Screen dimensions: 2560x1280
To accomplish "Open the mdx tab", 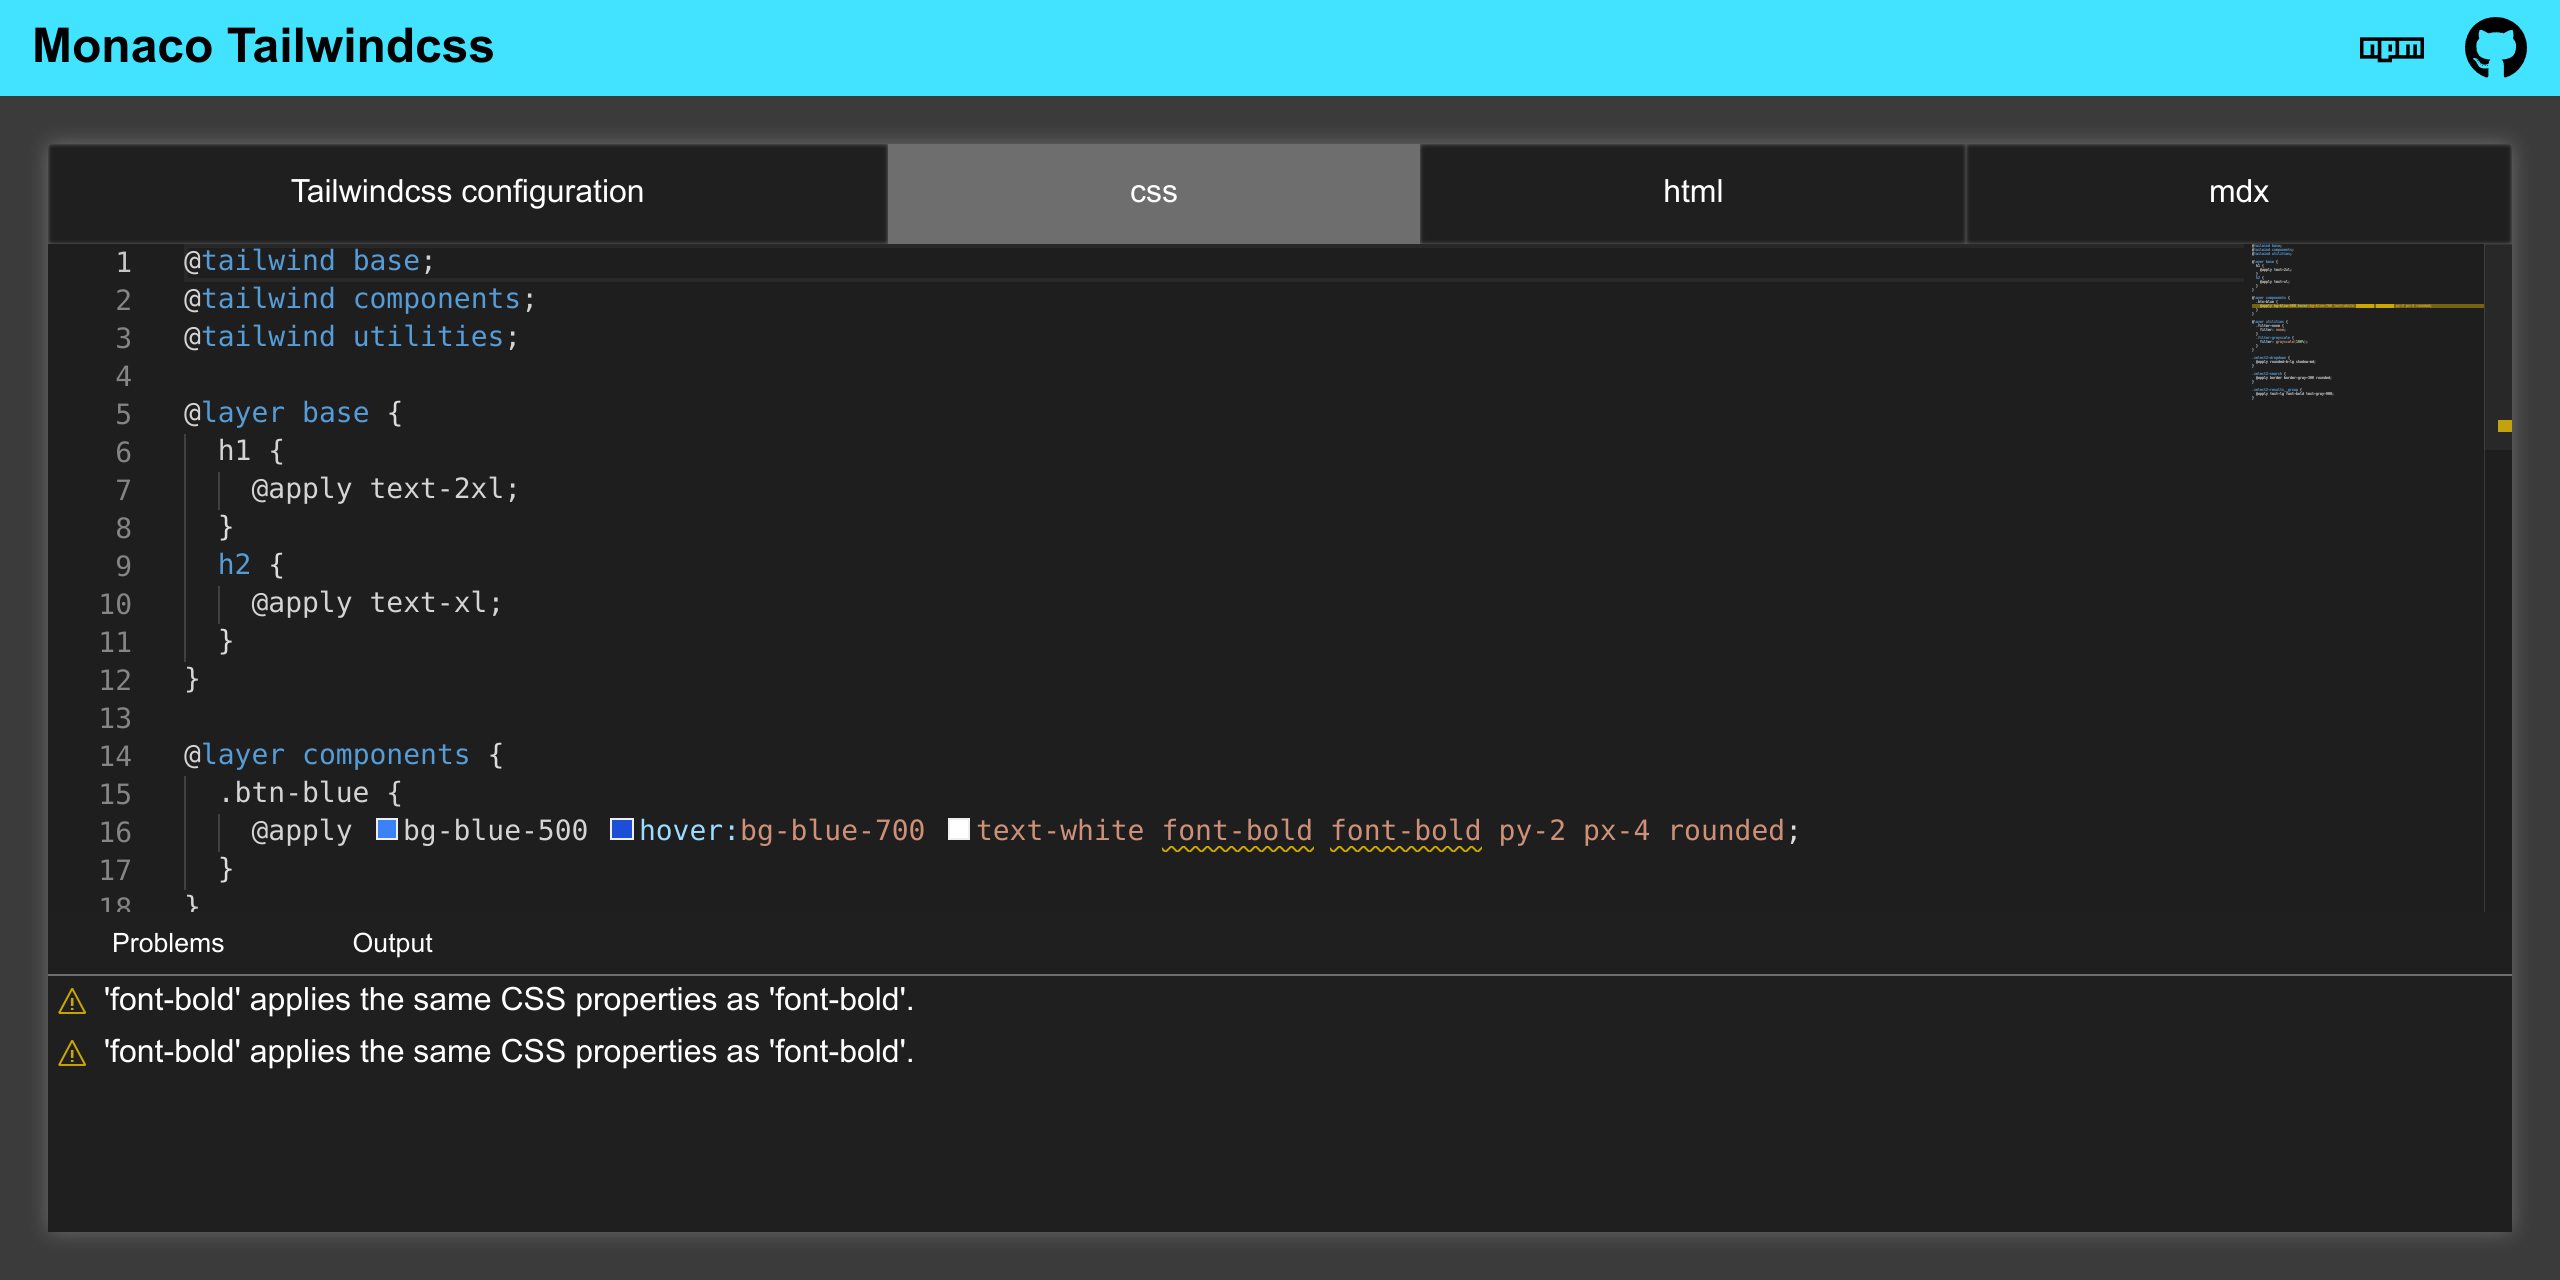I will pos(2238,192).
